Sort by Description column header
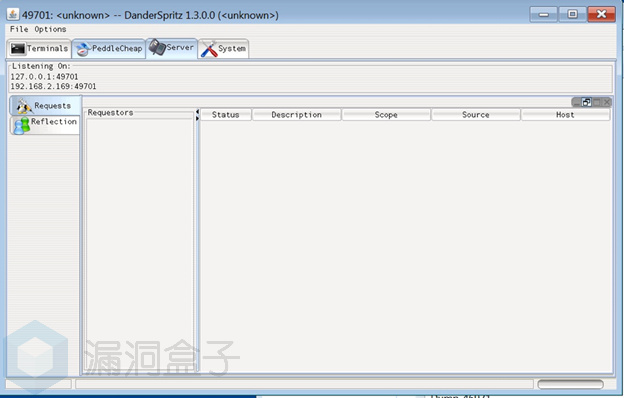Image resolution: width=624 pixels, height=398 pixels. [x=296, y=115]
